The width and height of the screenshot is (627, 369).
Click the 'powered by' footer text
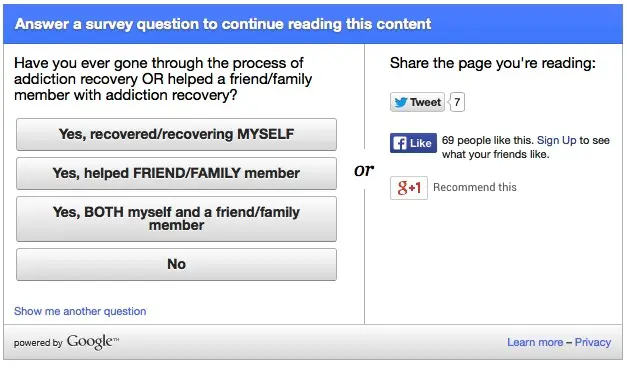(x=38, y=343)
